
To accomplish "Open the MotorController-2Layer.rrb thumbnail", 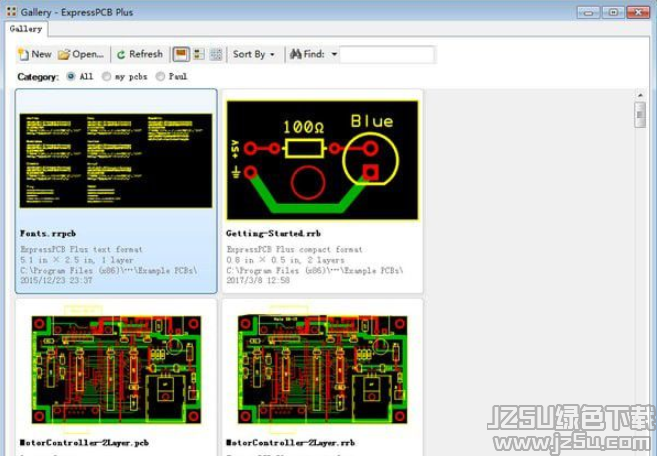I will pos(322,370).
